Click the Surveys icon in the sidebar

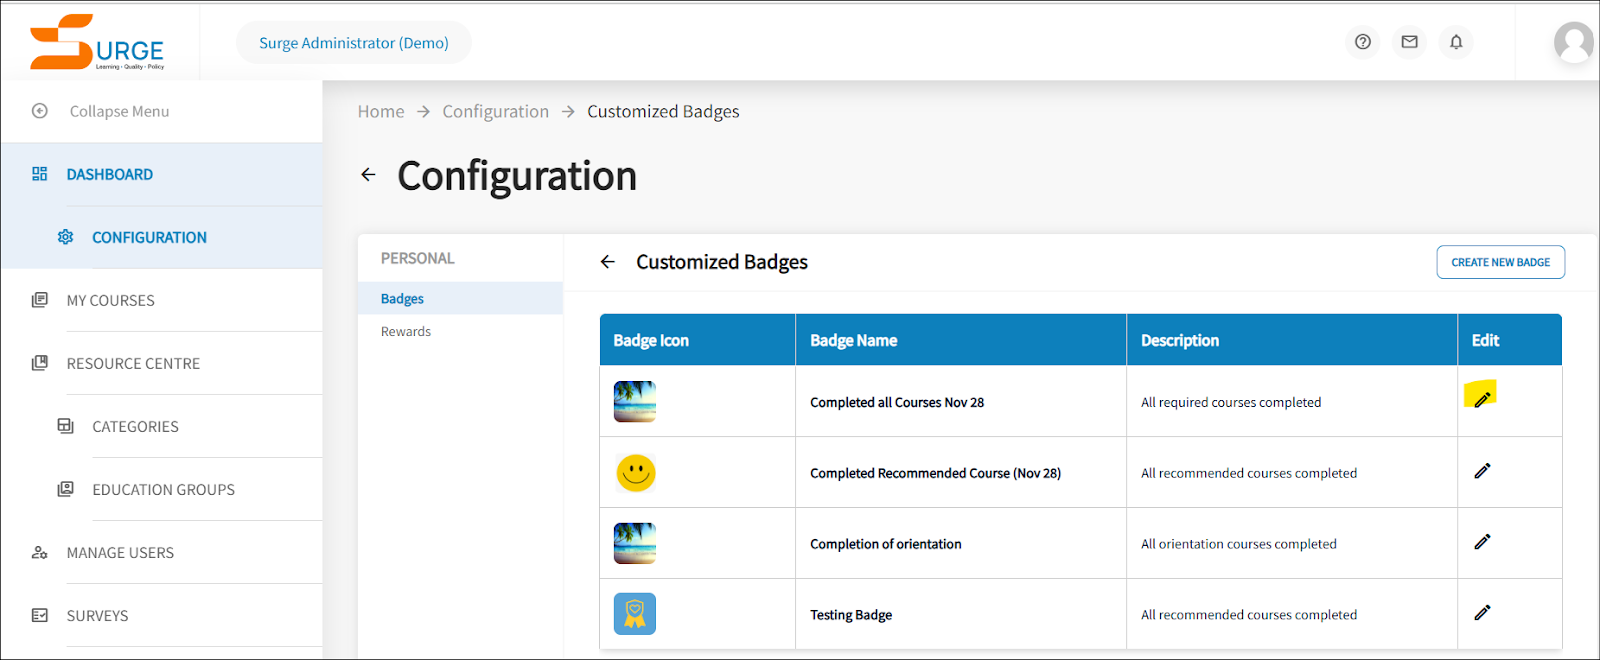coord(39,615)
